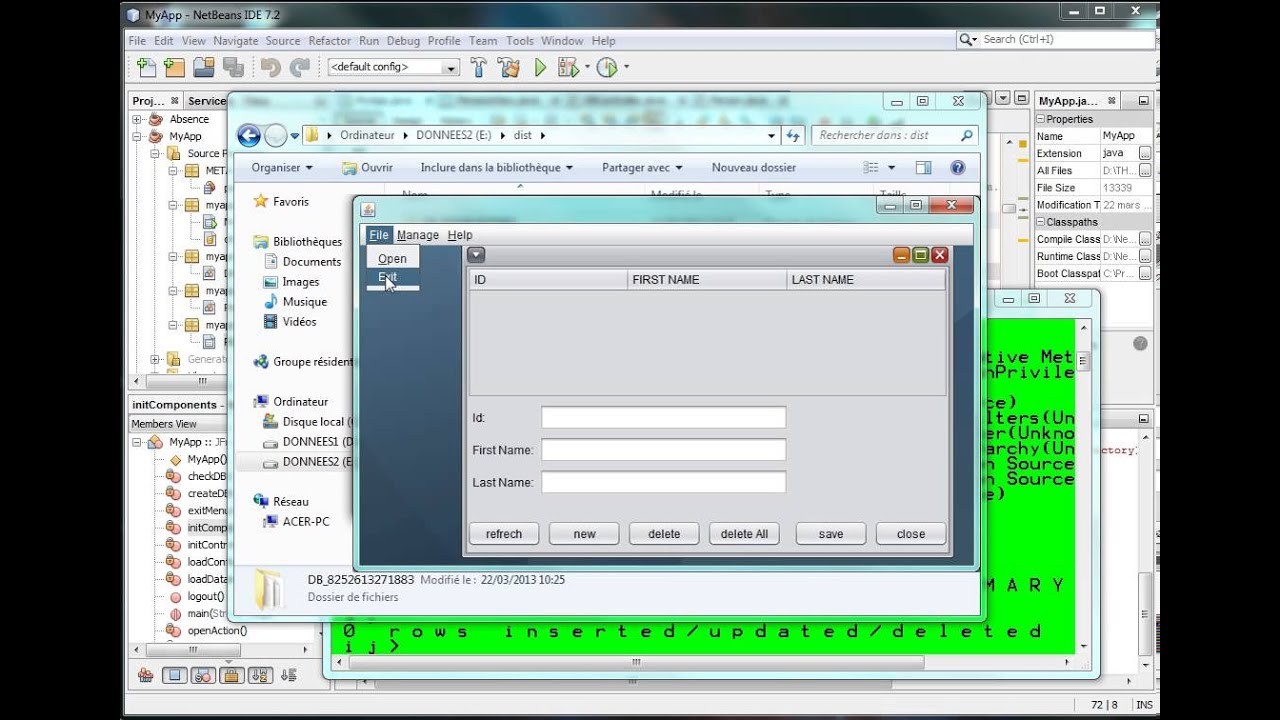
Task: Click the Extension property ellipsis button
Action: 1145,153
